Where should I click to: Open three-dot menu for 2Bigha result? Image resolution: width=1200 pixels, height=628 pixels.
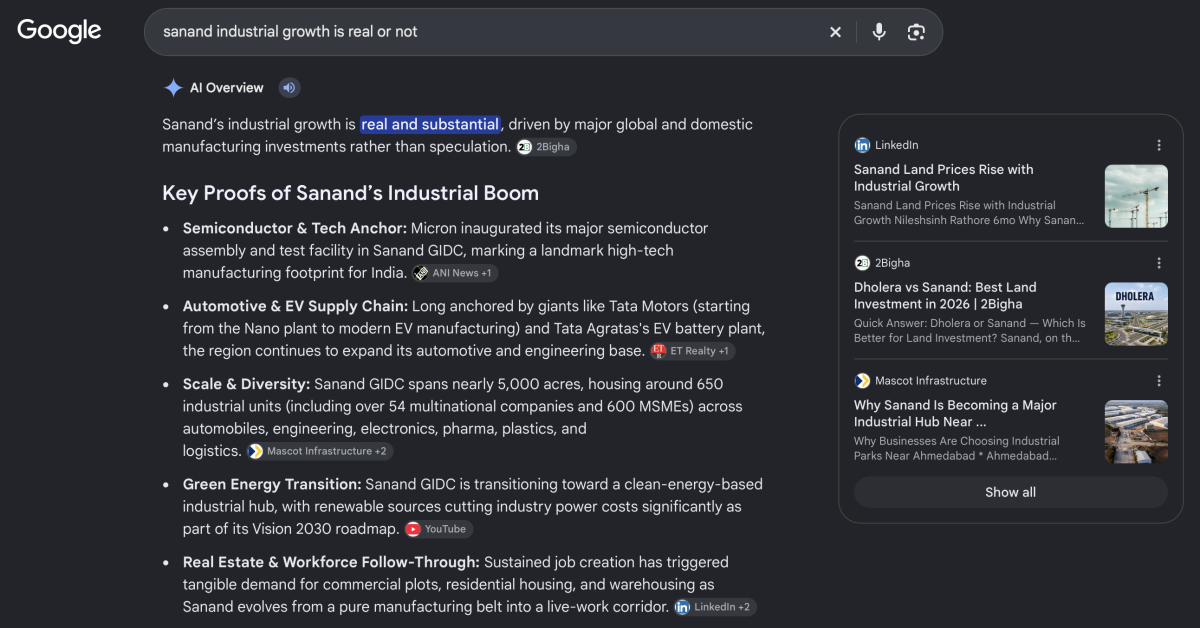1159,263
